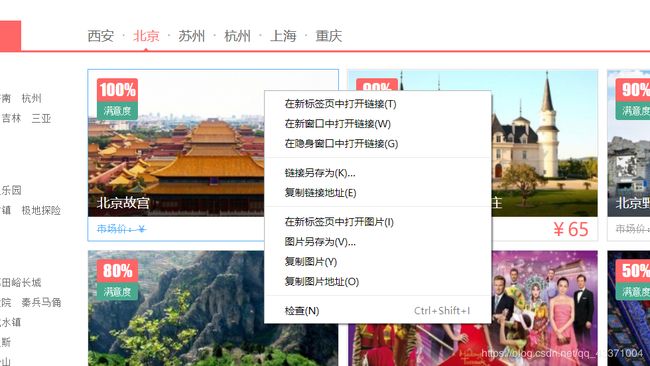This screenshot has height=366, width=650.
Task: Select 在隐身窗口中打开链接(G) menu entry
Action: 378,144
